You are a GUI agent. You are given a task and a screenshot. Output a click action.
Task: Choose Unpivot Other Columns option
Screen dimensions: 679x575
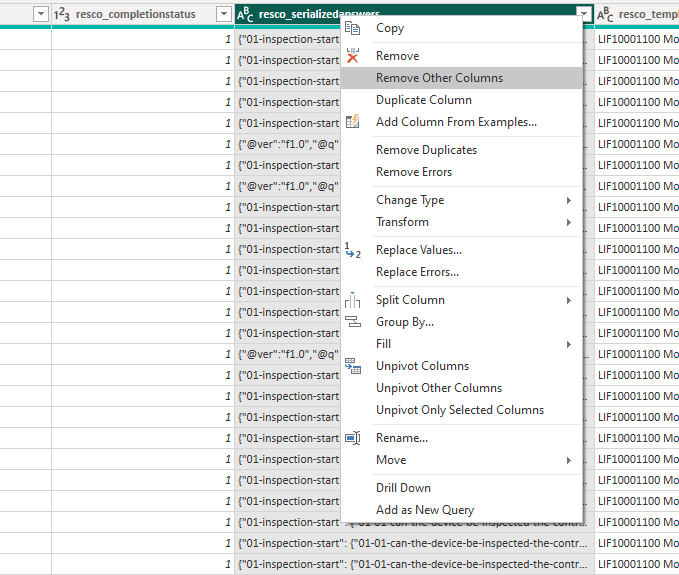[x=438, y=388]
